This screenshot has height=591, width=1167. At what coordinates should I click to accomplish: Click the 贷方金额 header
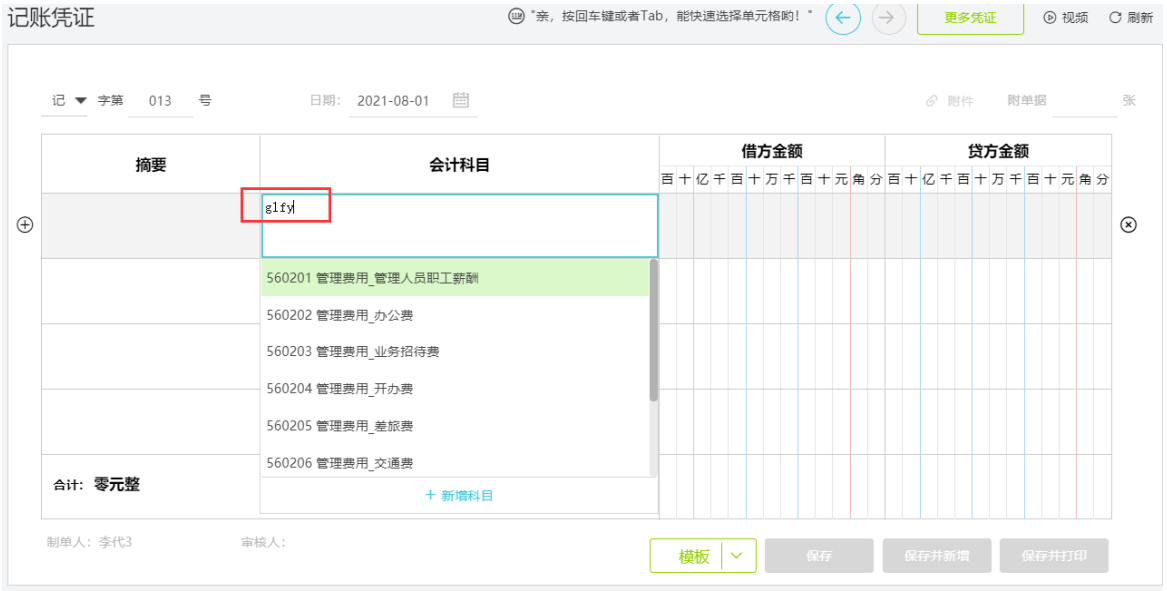[x=998, y=151]
